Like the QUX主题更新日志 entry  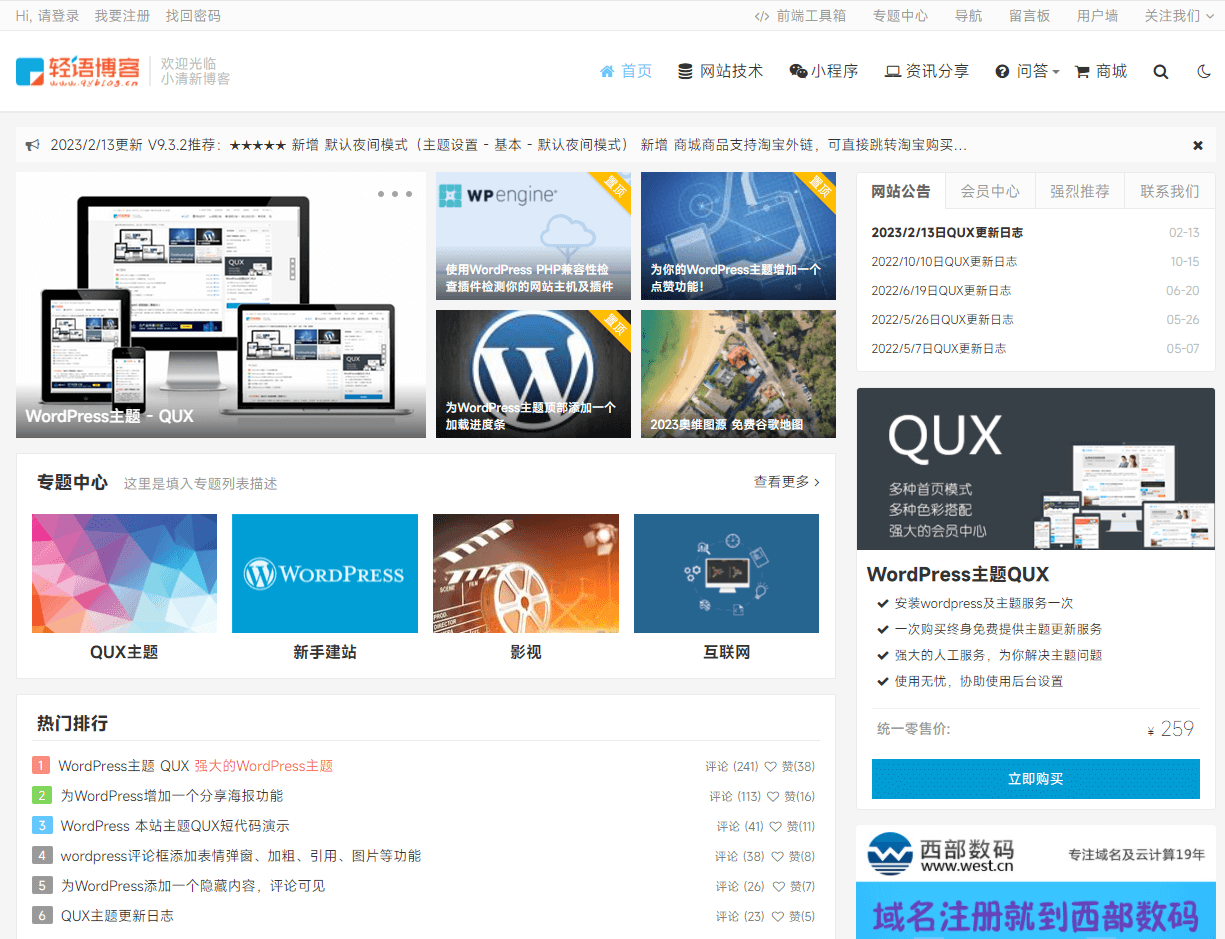coord(779,915)
